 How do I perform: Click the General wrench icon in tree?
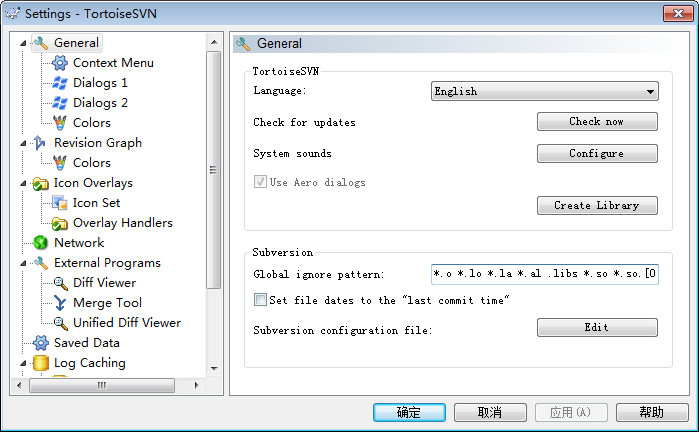tap(41, 43)
